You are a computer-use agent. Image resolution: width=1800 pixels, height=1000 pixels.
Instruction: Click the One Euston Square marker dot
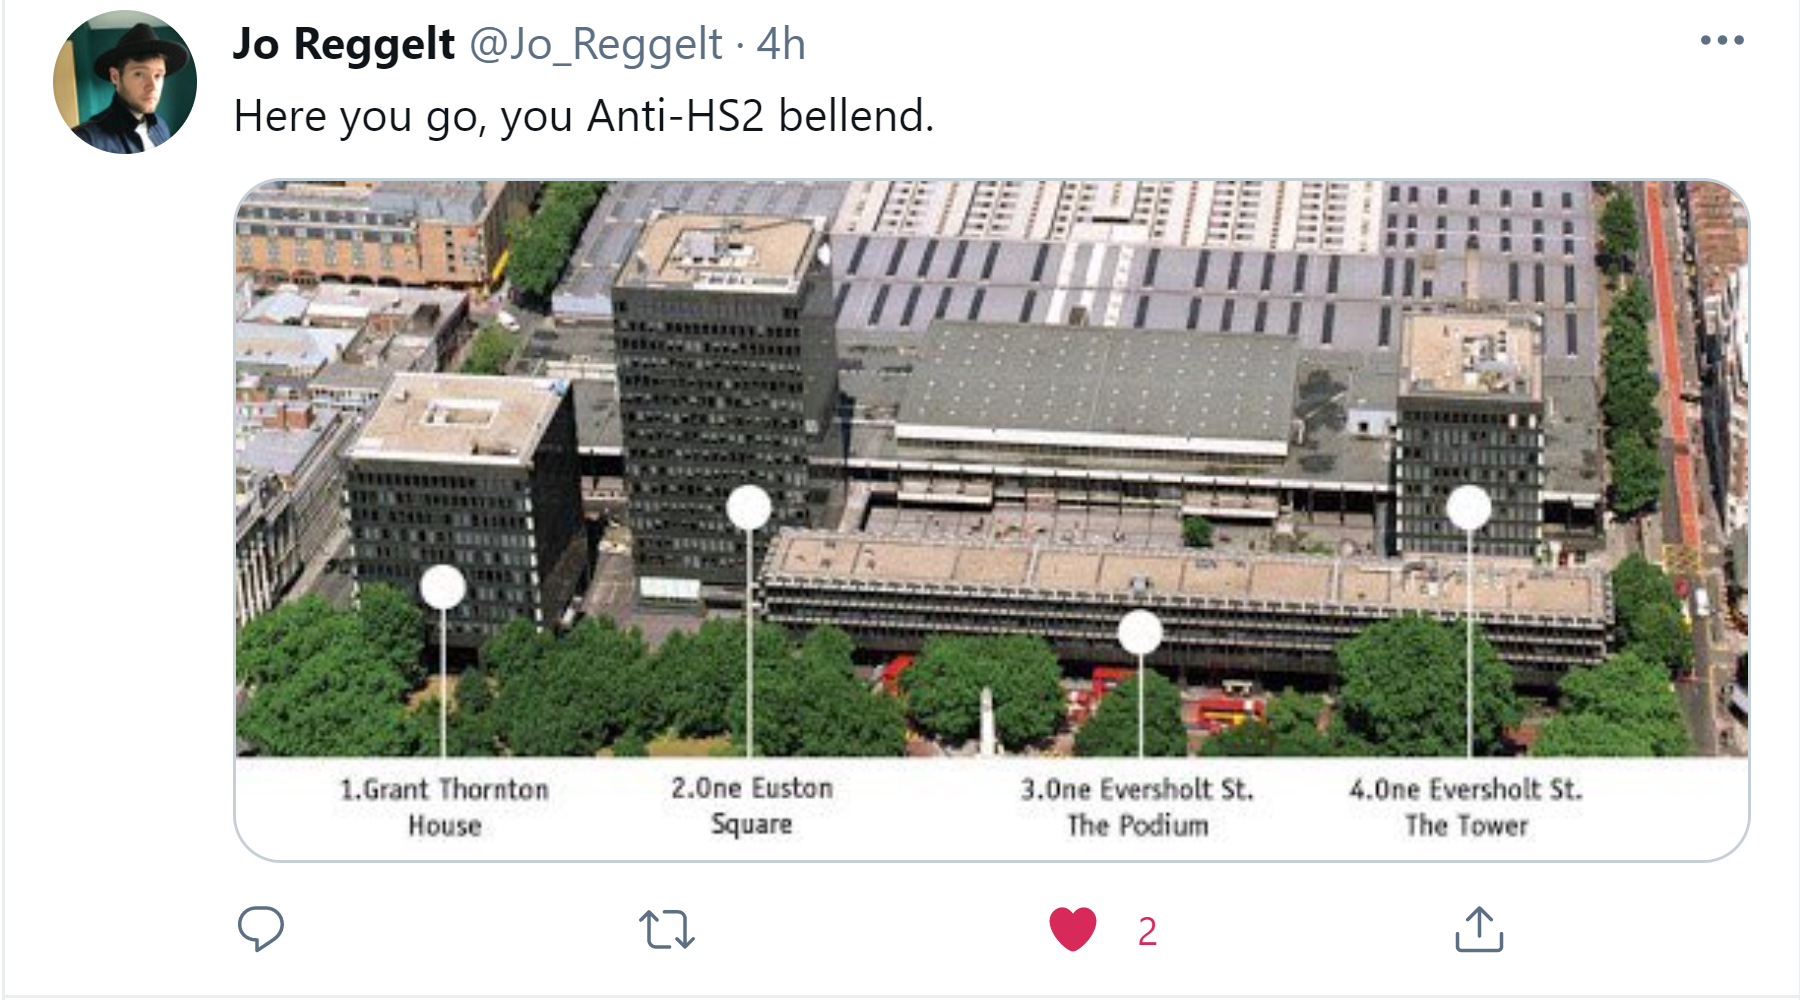point(749,508)
